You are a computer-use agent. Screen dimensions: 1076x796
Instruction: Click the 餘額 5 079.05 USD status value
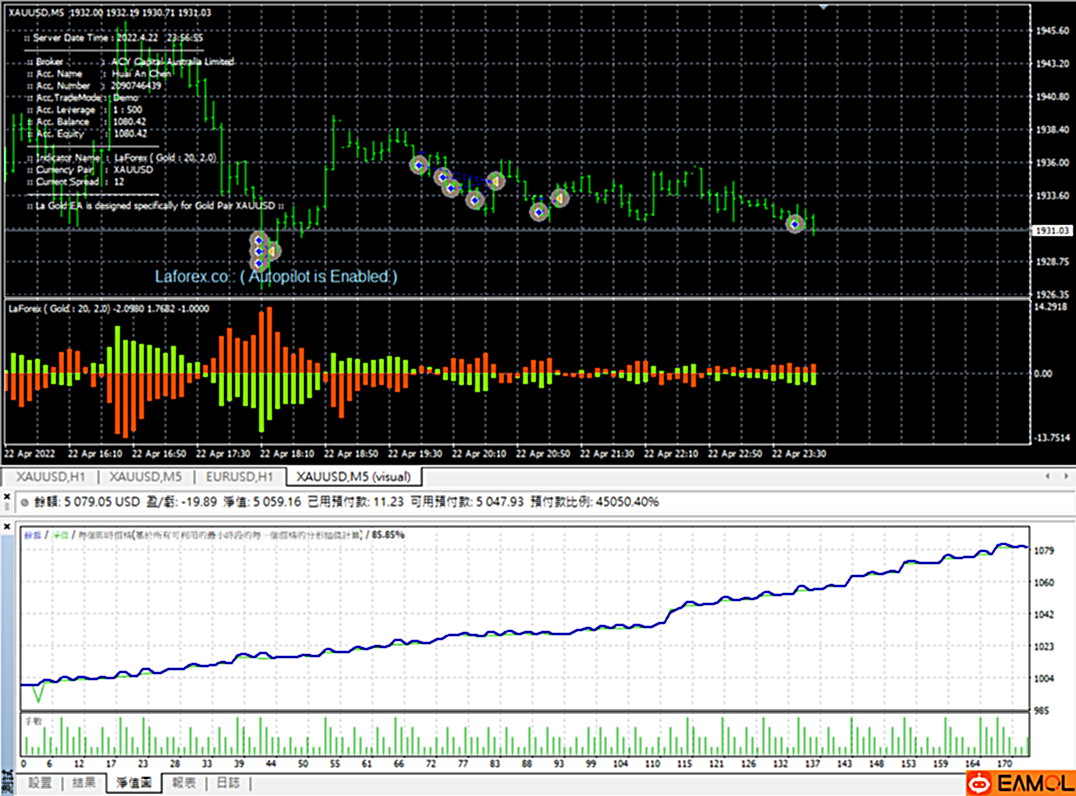[x=87, y=502]
